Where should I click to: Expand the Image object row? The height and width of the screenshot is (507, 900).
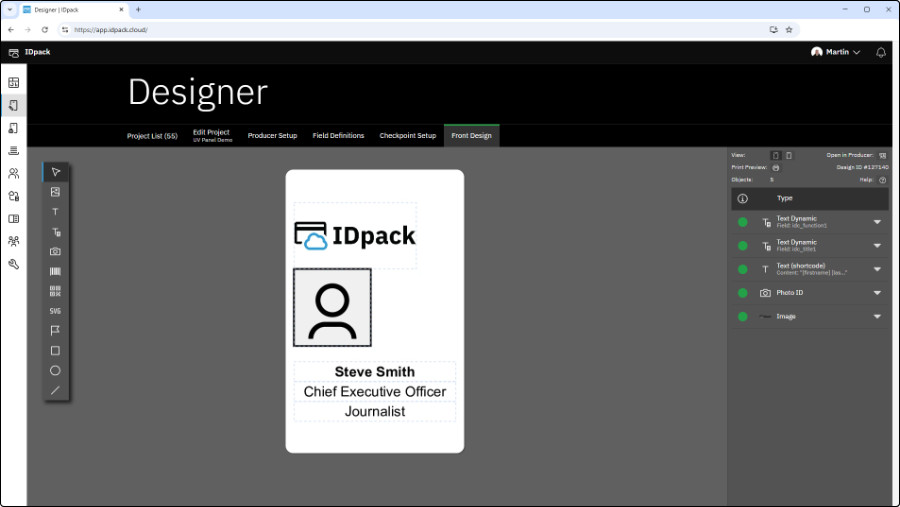coord(877,316)
